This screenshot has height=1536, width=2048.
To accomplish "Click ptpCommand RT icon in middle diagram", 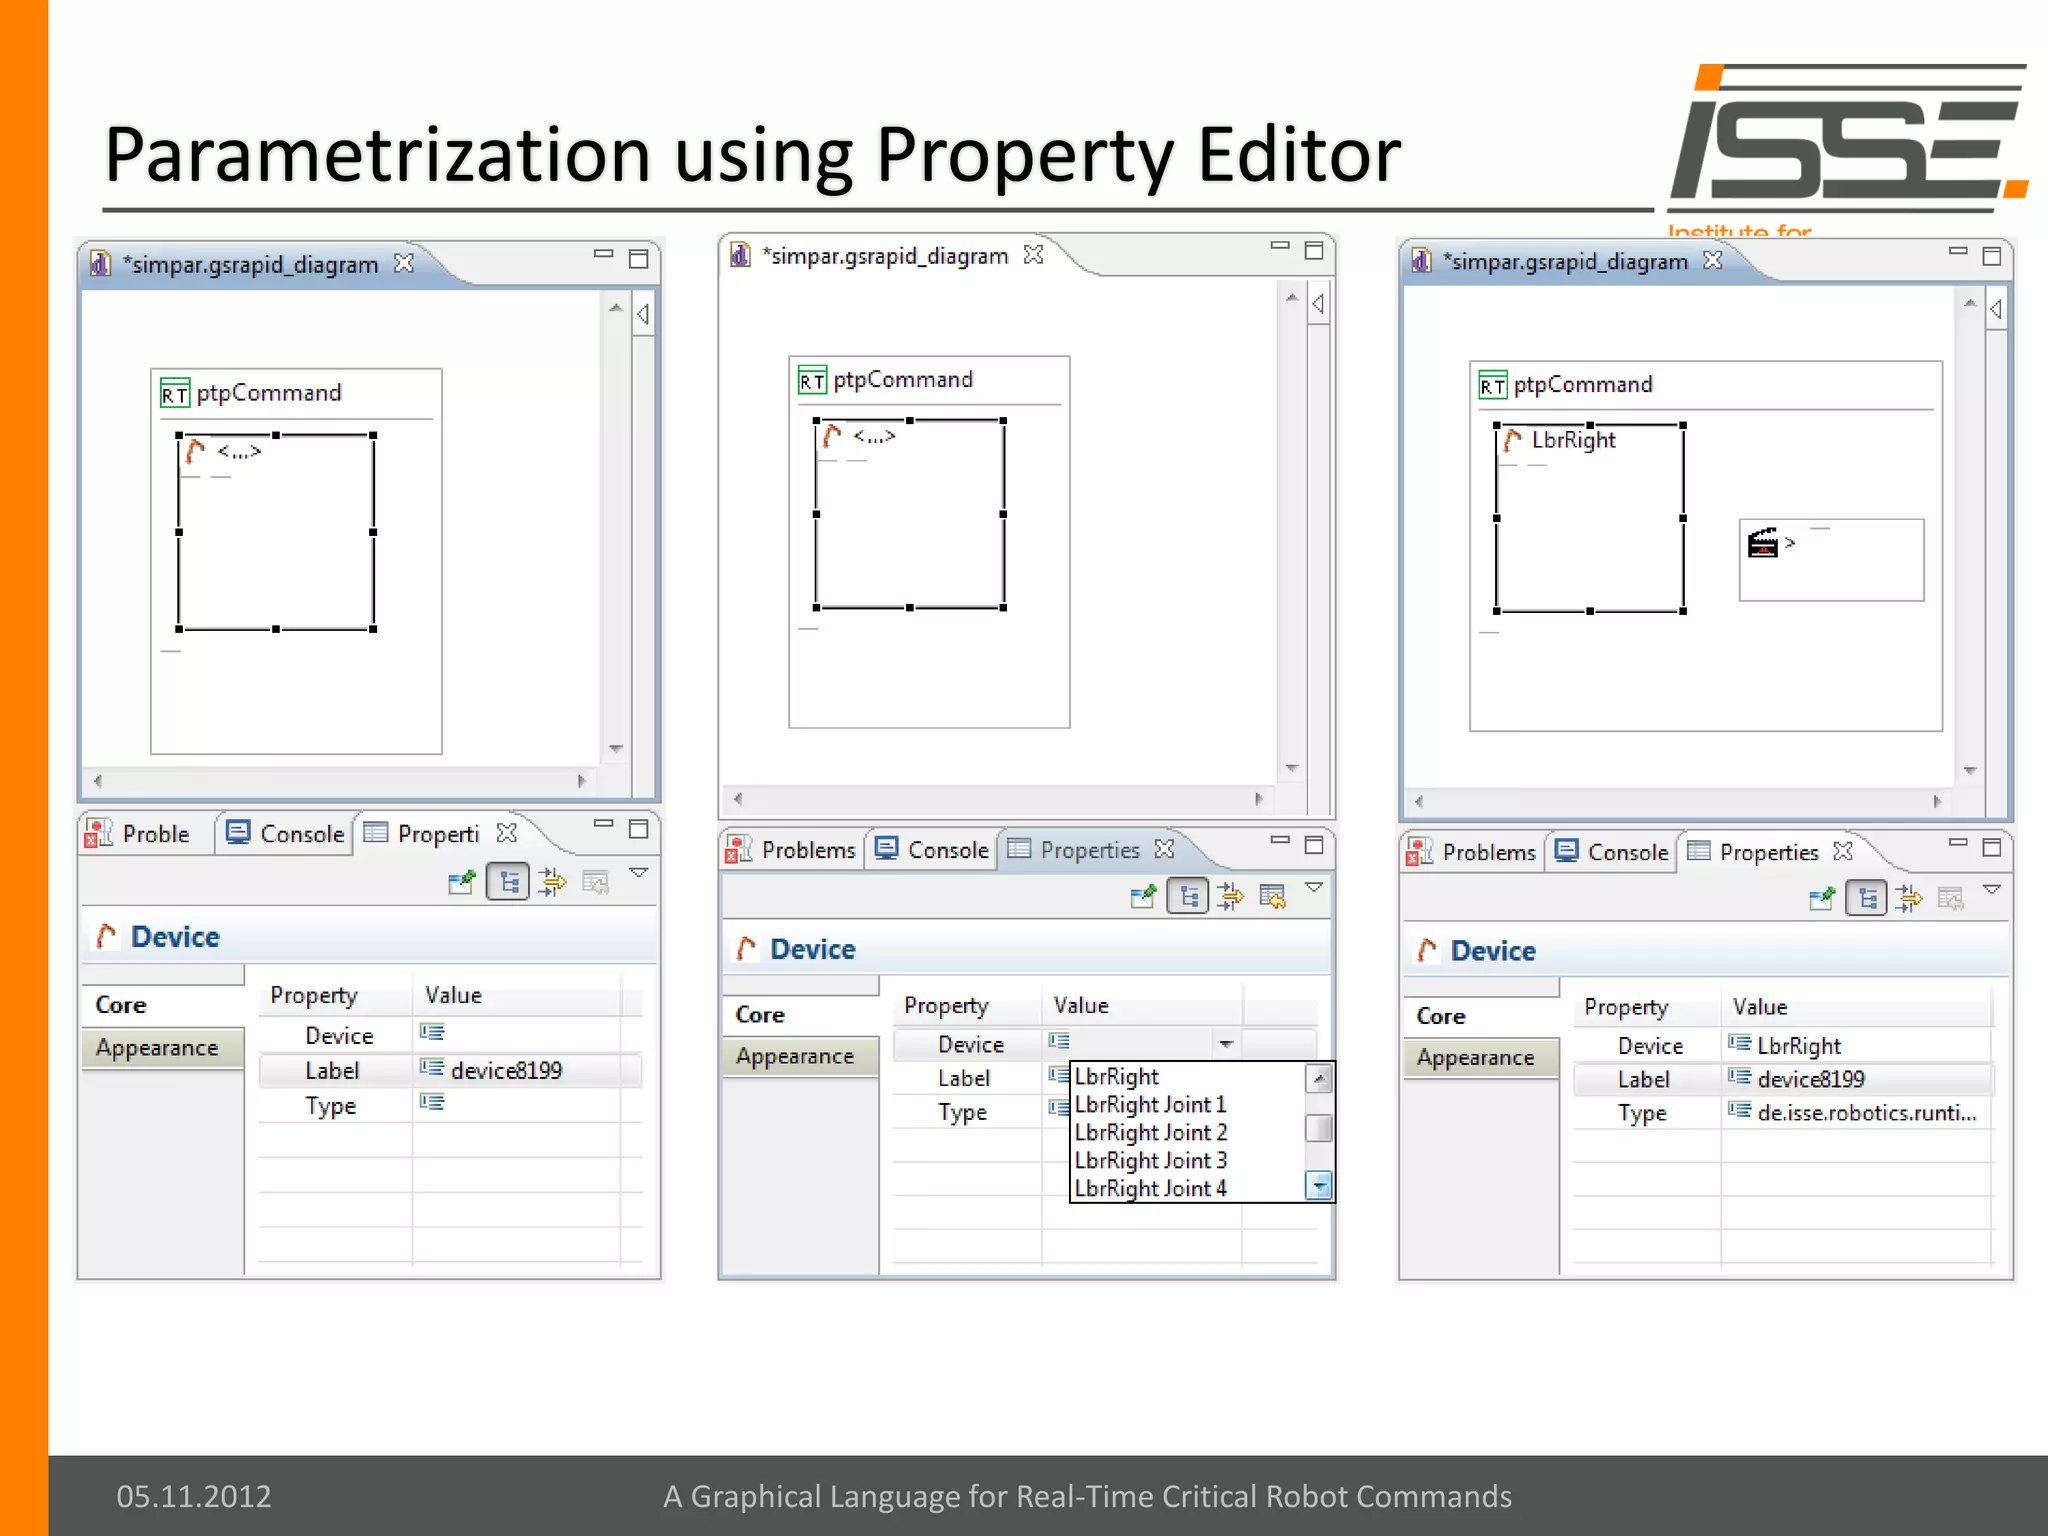I will coord(811,380).
